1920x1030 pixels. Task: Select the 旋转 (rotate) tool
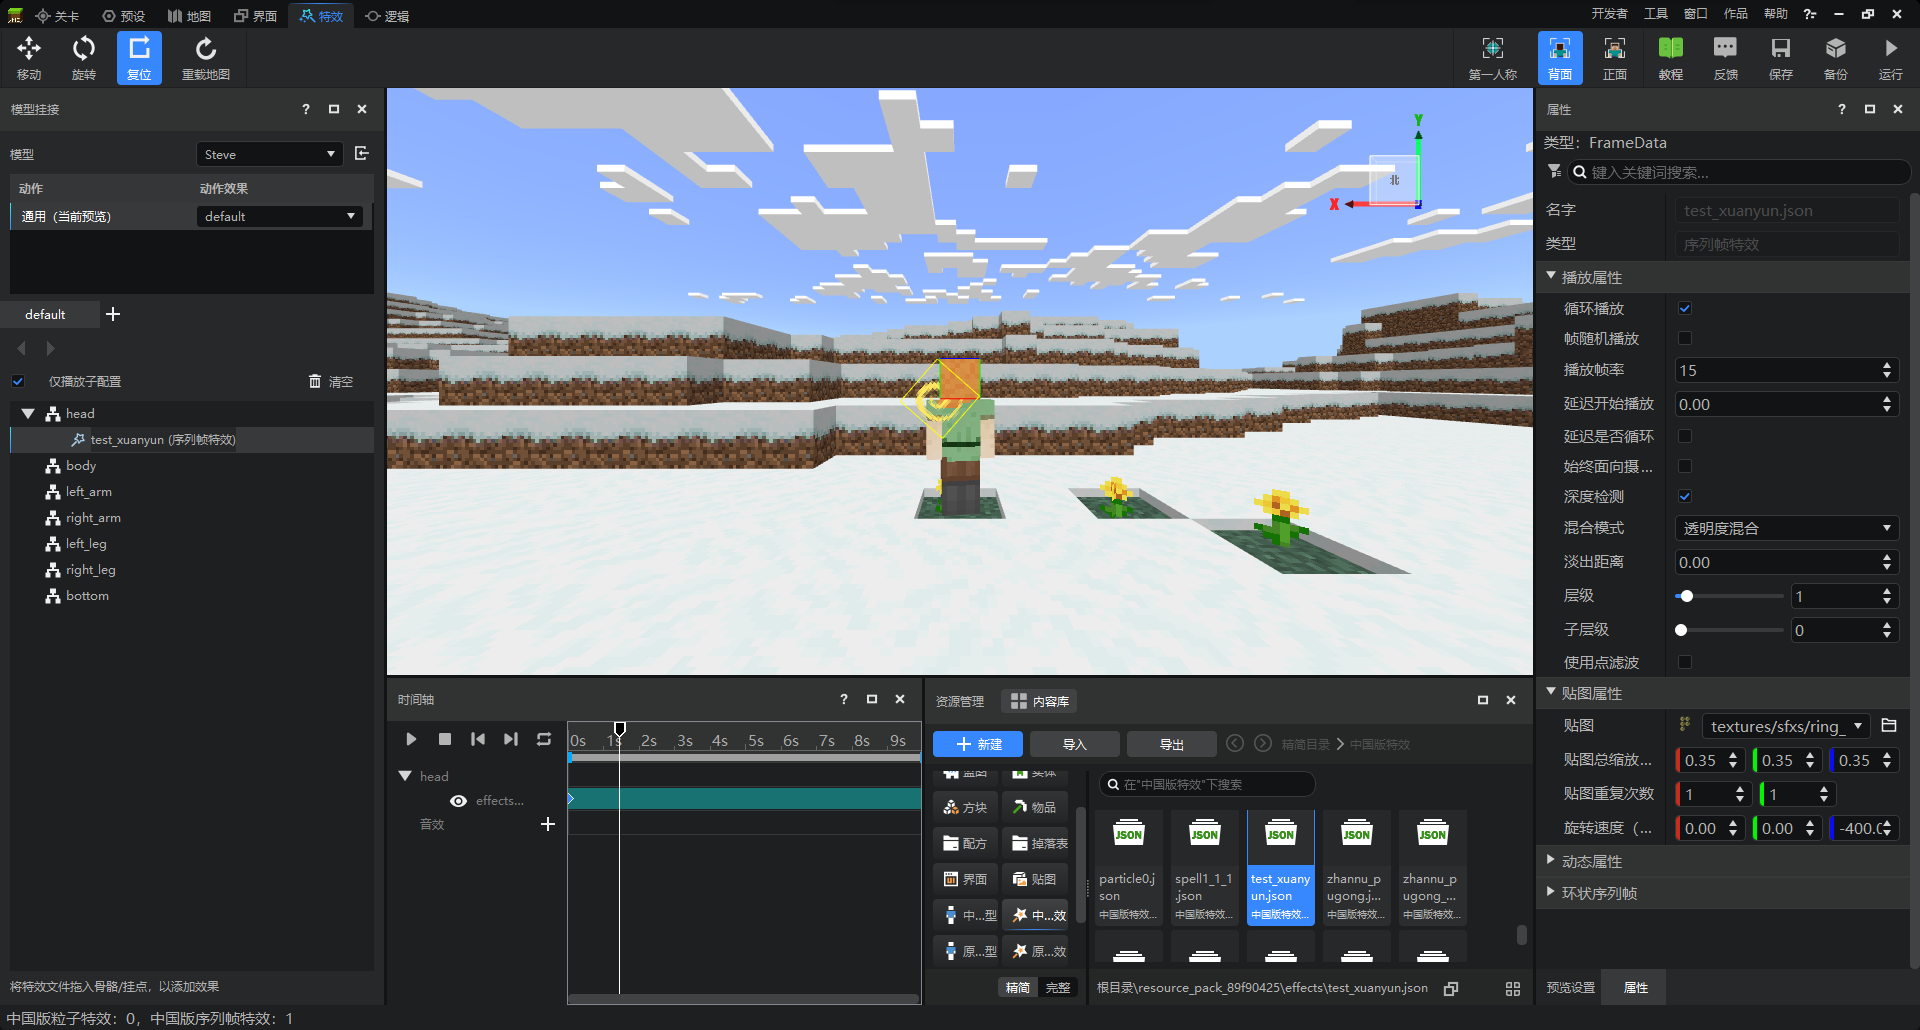84,58
